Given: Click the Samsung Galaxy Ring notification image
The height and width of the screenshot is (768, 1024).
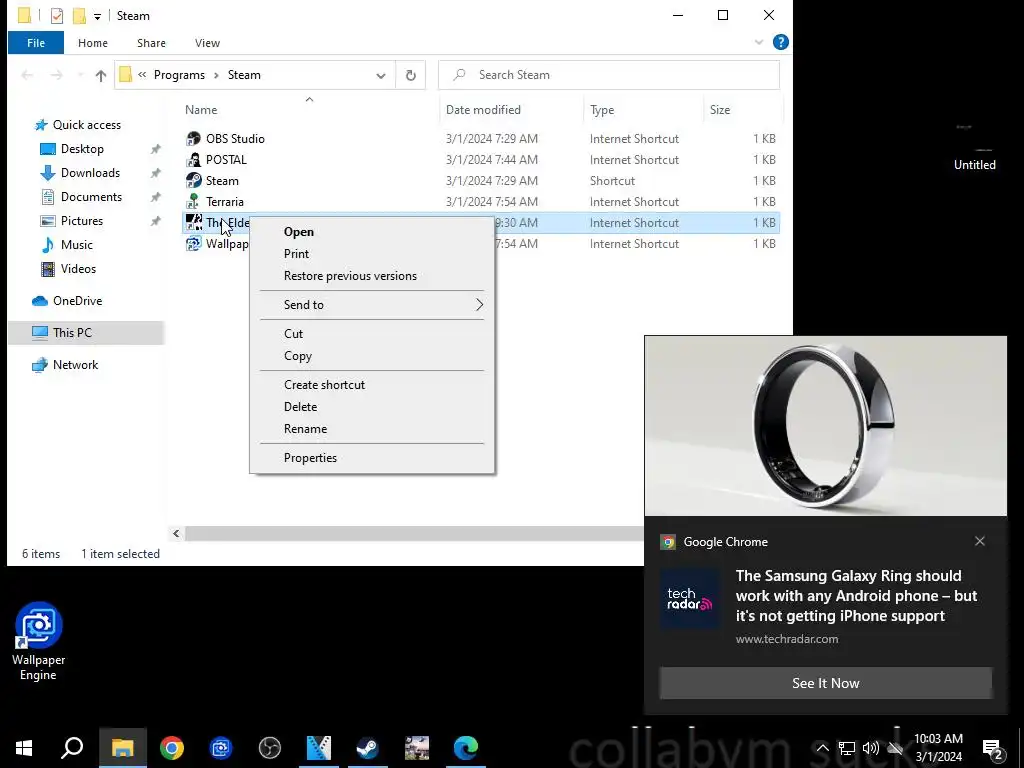Looking at the screenshot, I should click(x=825, y=426).
